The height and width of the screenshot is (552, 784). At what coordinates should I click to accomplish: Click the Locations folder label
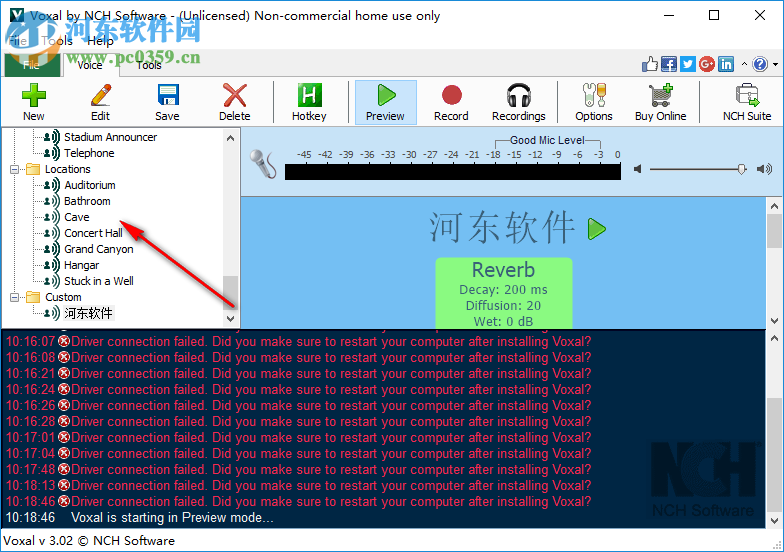tap(68, 169)
